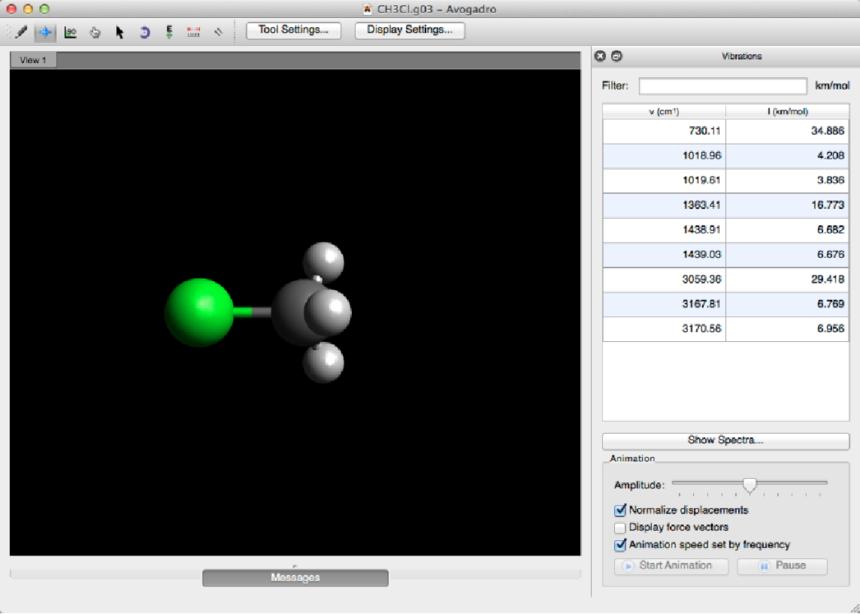Open Tool Settings
The width and height of the screenshot is (860, 614).
pyautogui.click(x=293, y=30)
